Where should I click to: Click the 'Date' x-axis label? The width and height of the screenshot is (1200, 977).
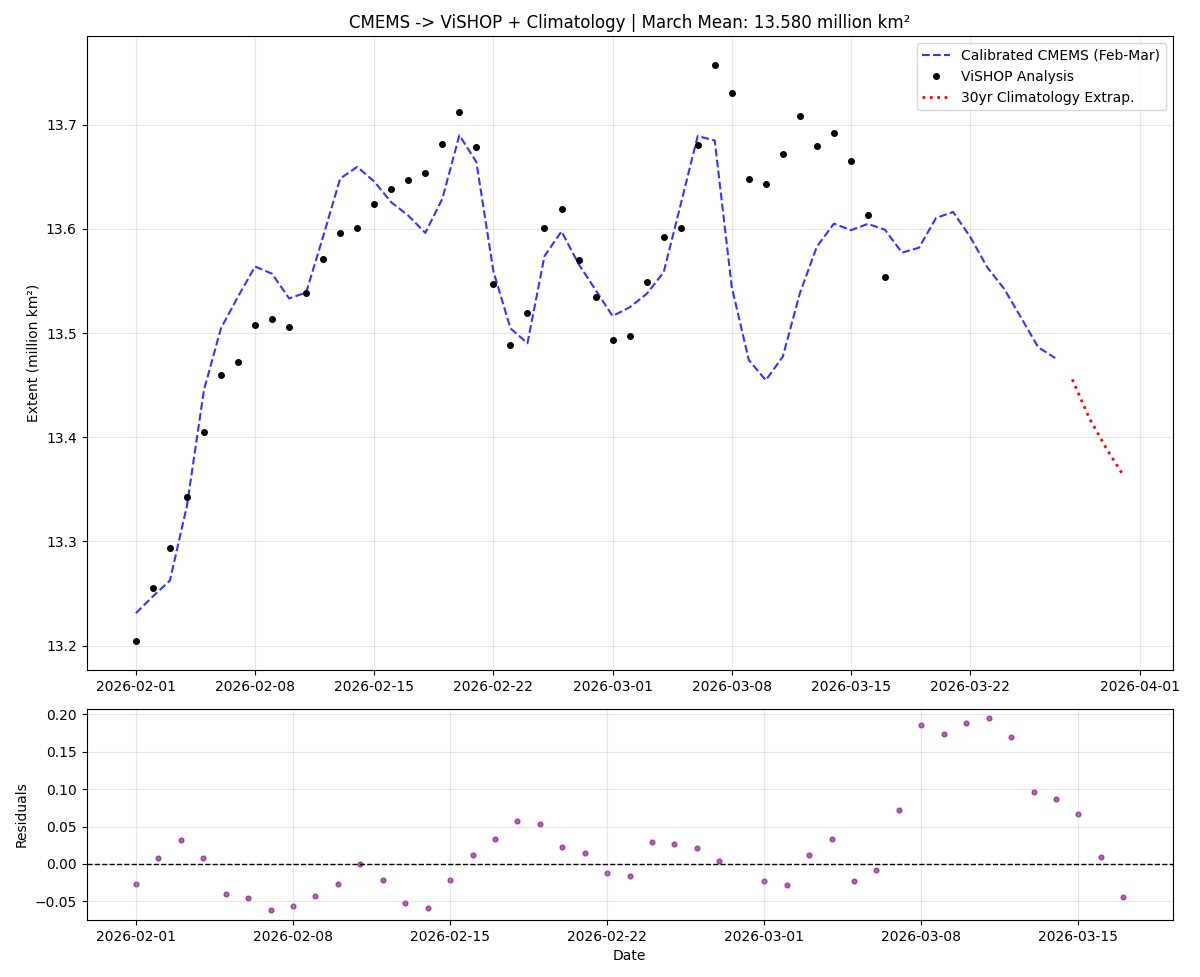click(629, 955)
